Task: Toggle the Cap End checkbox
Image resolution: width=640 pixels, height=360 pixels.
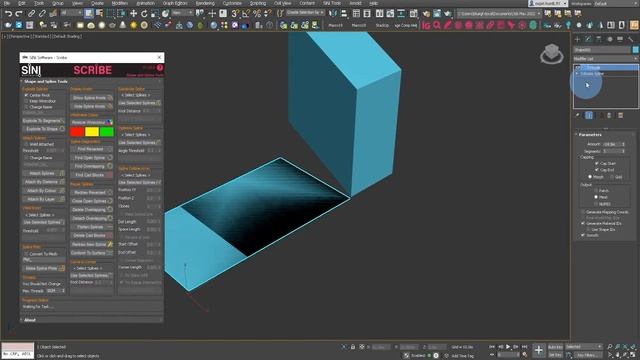Action: coord(597,170)
